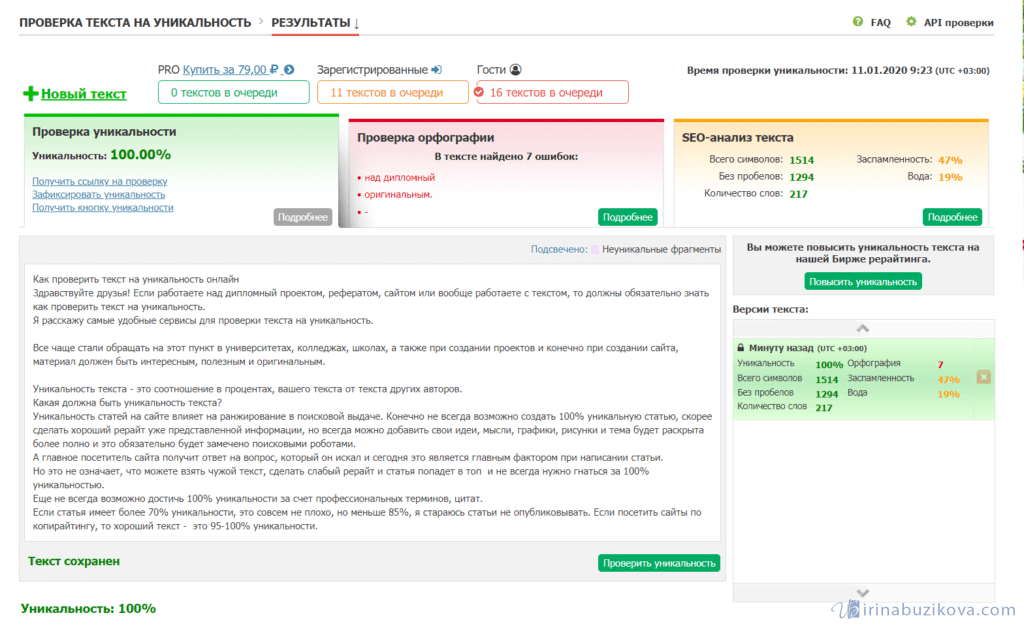Open Получить ссылку на проверку link
The width and height of the screenshot is (1024, 624).
click(x=99, y=181)
